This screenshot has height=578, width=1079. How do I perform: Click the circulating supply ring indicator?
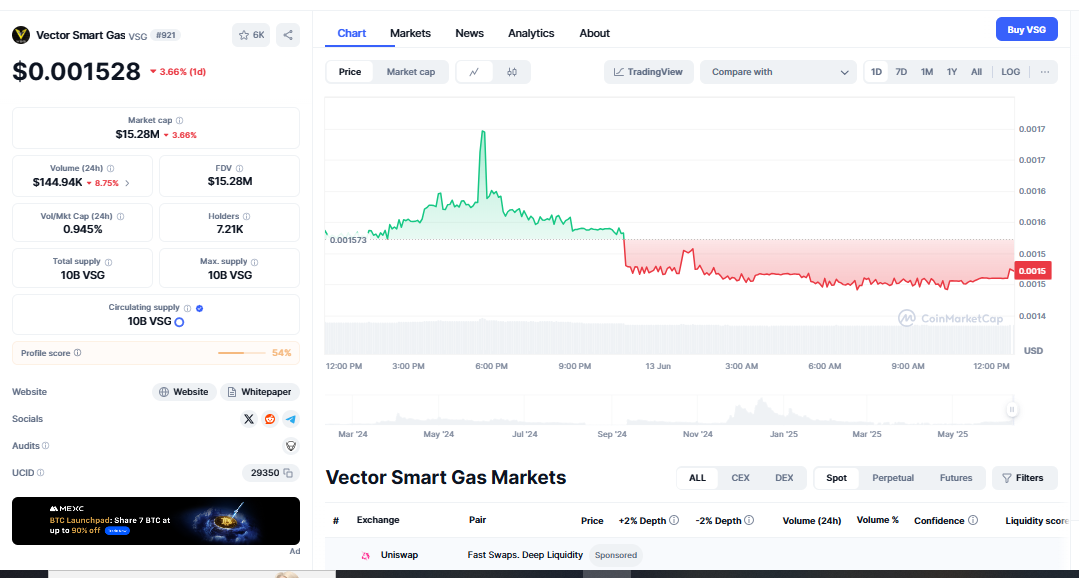coord(179,321)
